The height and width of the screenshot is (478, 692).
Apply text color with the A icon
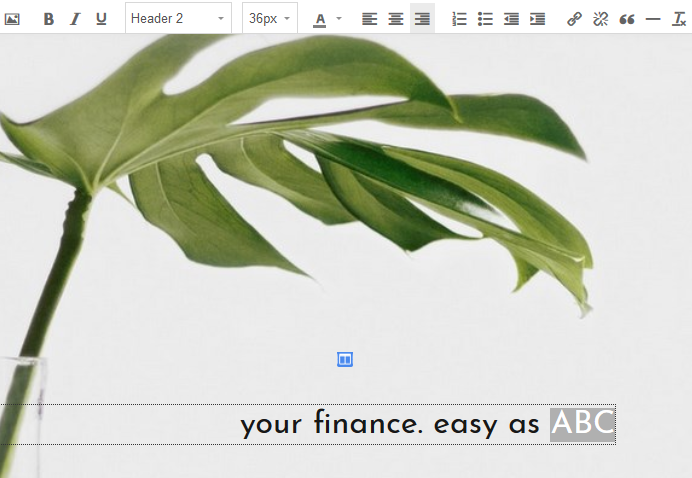click(320, 19)
